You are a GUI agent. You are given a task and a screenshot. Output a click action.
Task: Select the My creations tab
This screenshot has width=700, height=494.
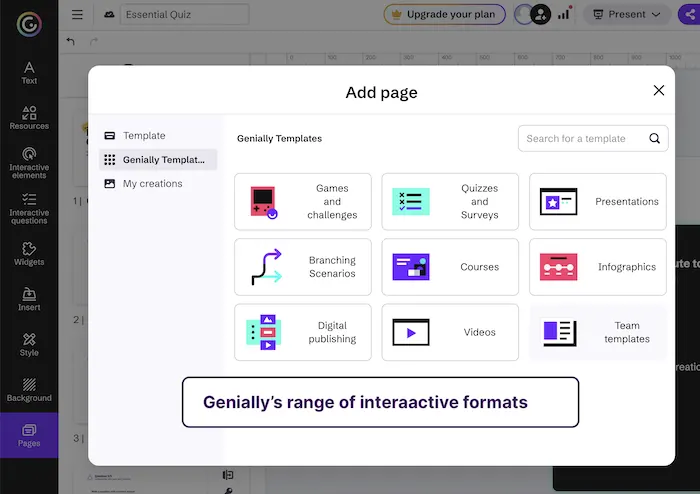[158, 183]
